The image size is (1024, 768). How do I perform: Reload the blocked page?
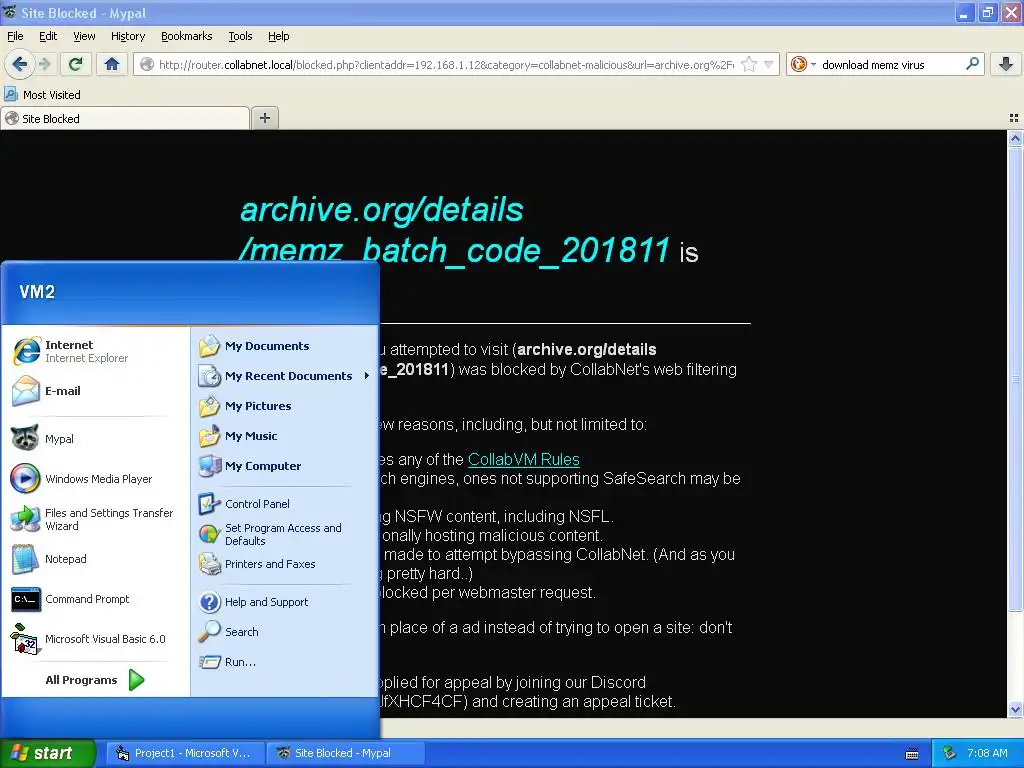76,64
